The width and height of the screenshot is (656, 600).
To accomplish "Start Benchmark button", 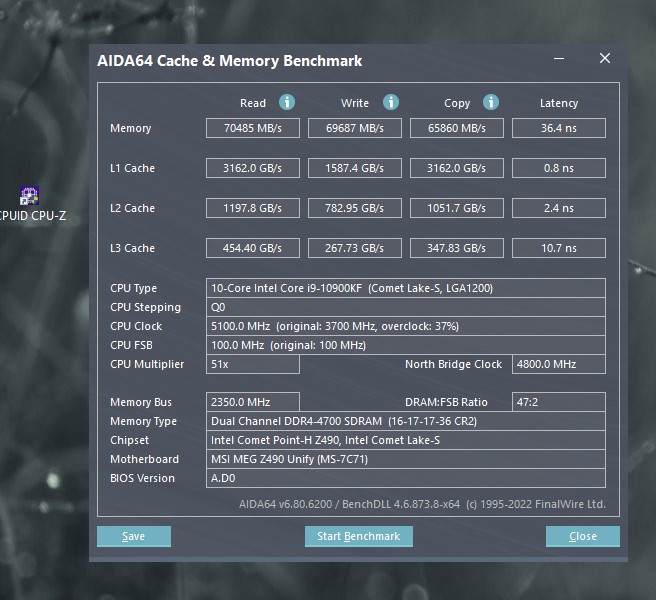I will (359, 536).
